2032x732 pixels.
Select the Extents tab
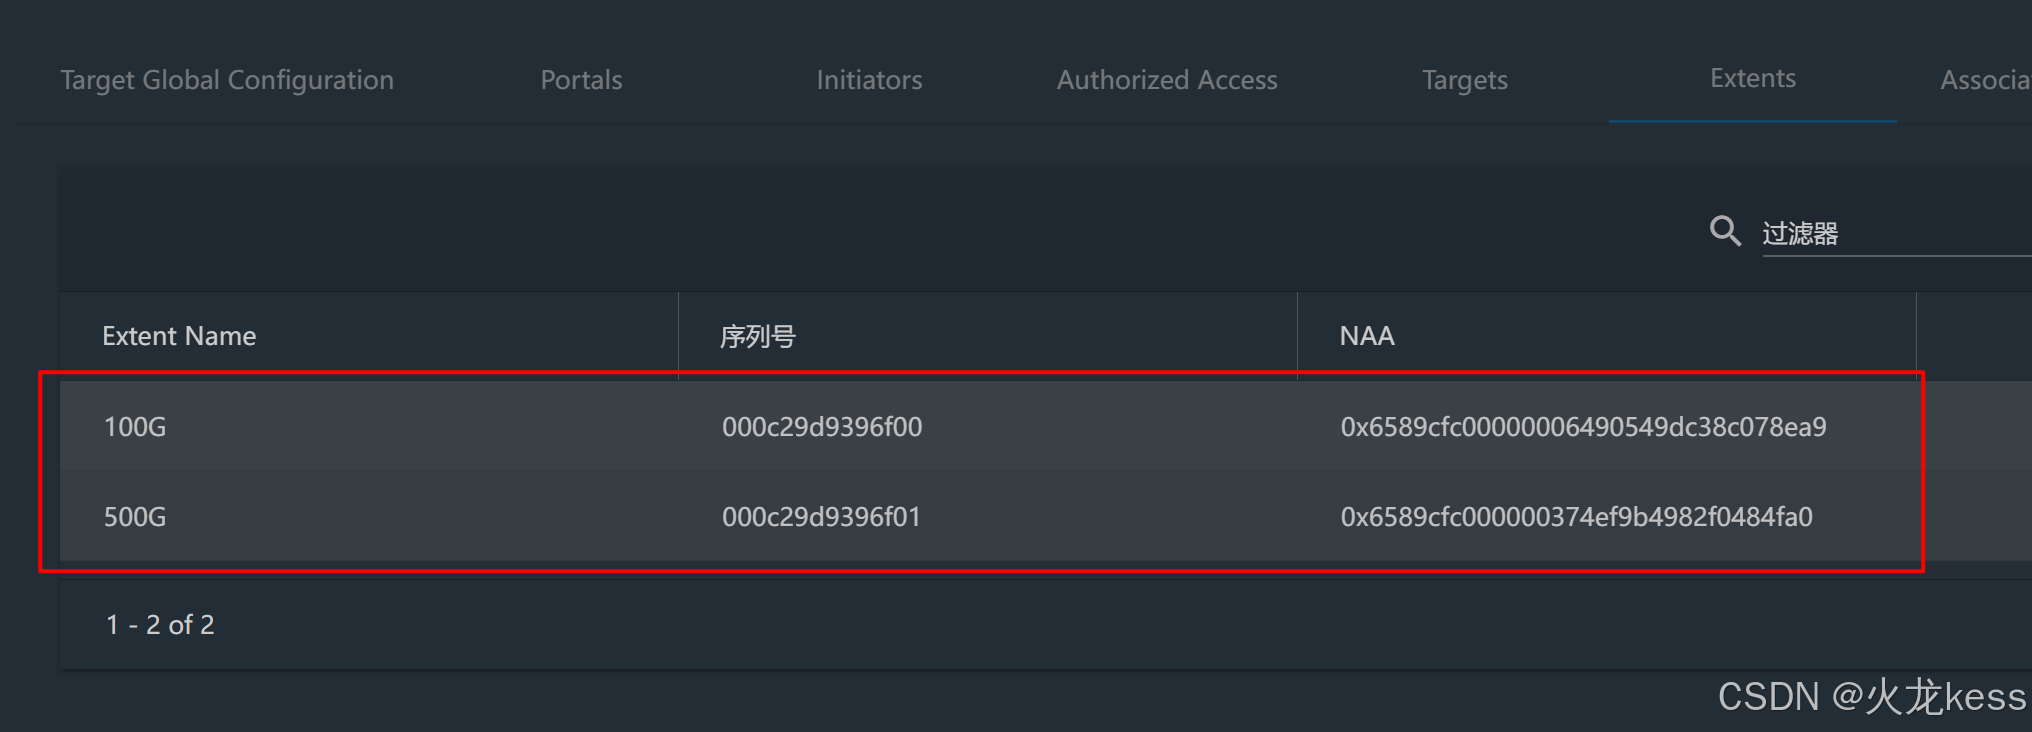[x=1753, y=78]
